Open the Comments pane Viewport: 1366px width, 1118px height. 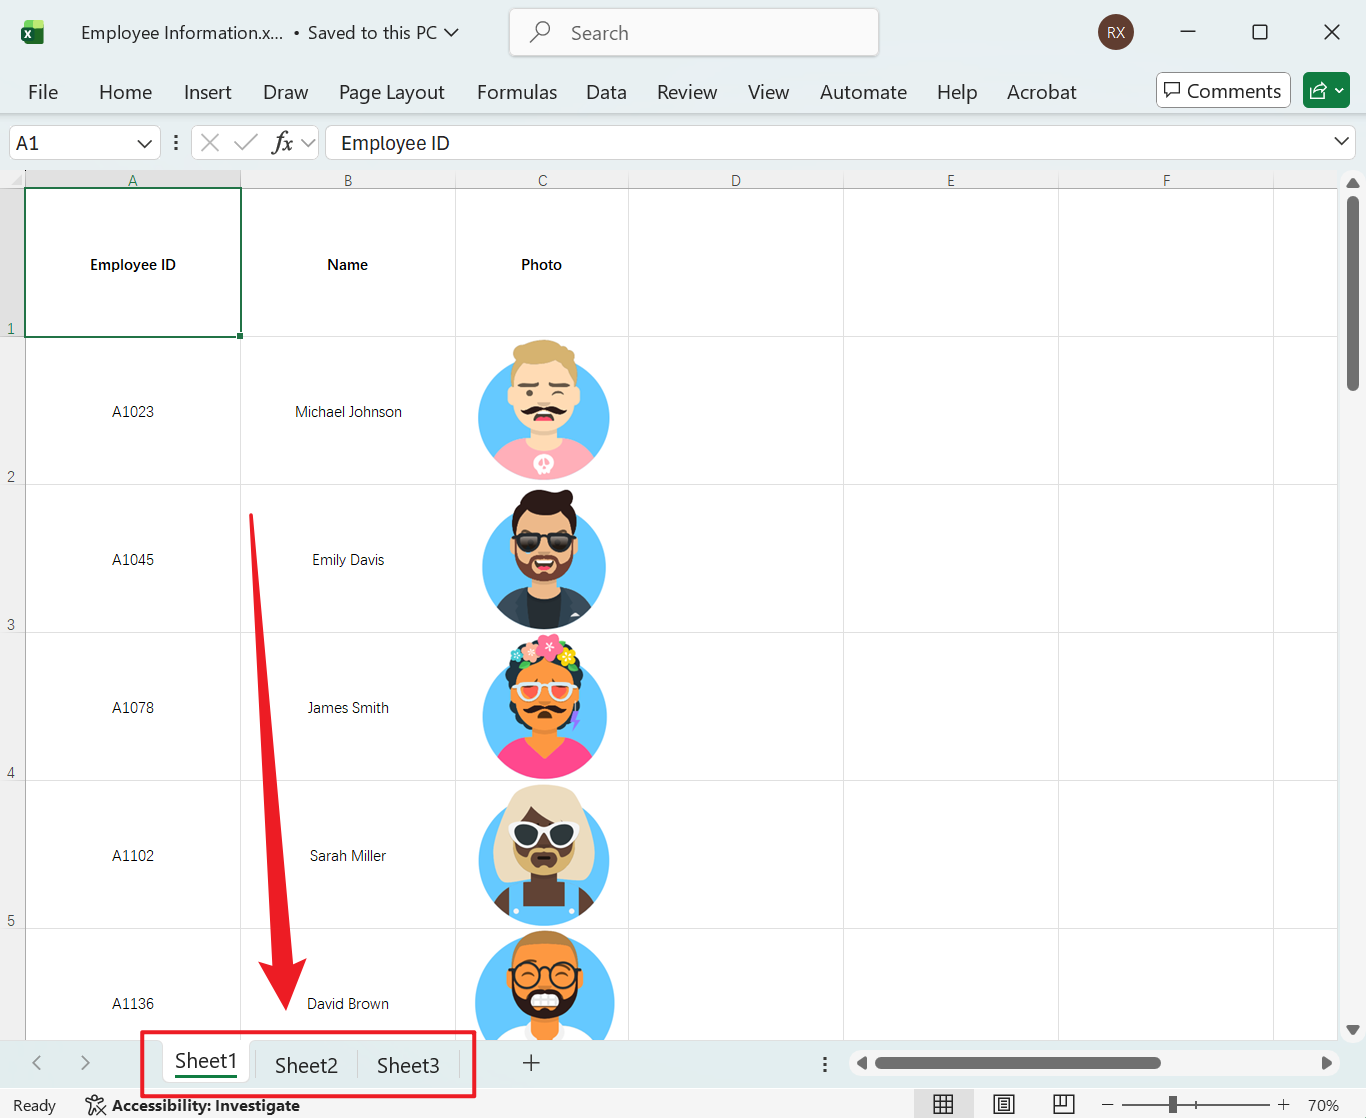click(x=1222, y=90)
